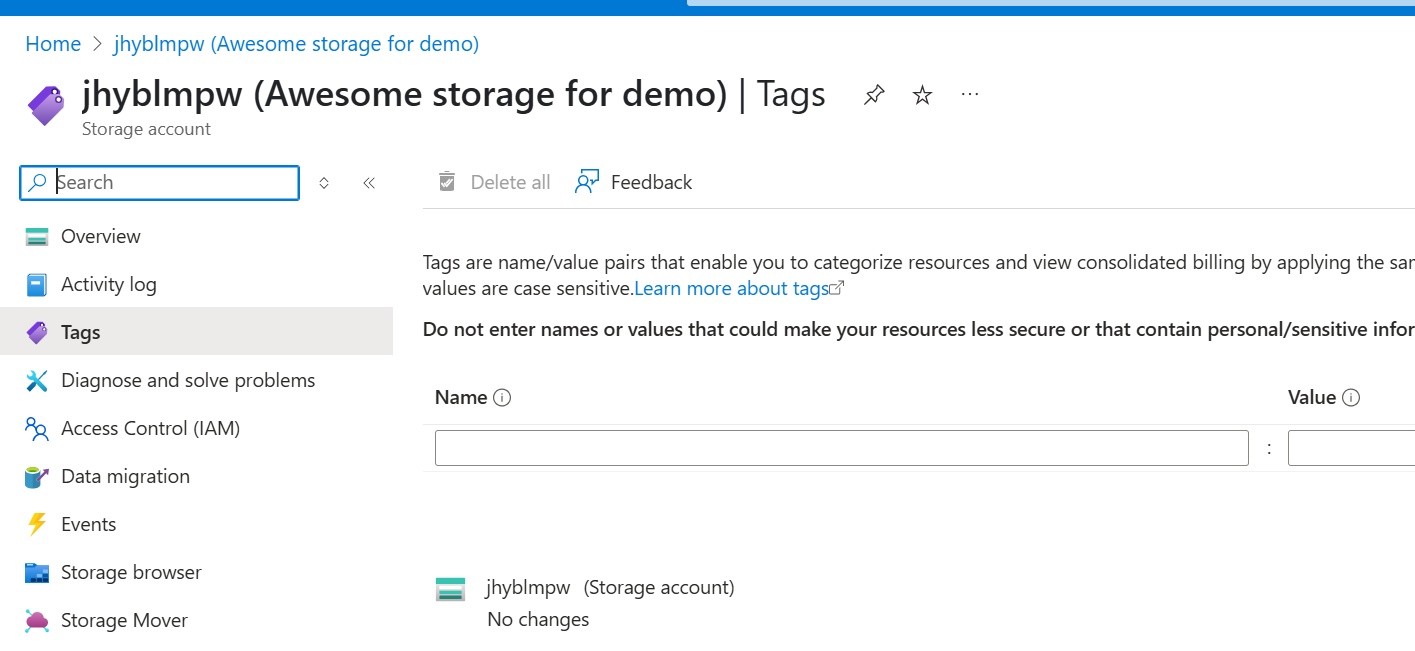Image resolution: width=1415 pixels, height=651 pixels.
Task: Click the Feedback person icon
Action: coord(587,182)
